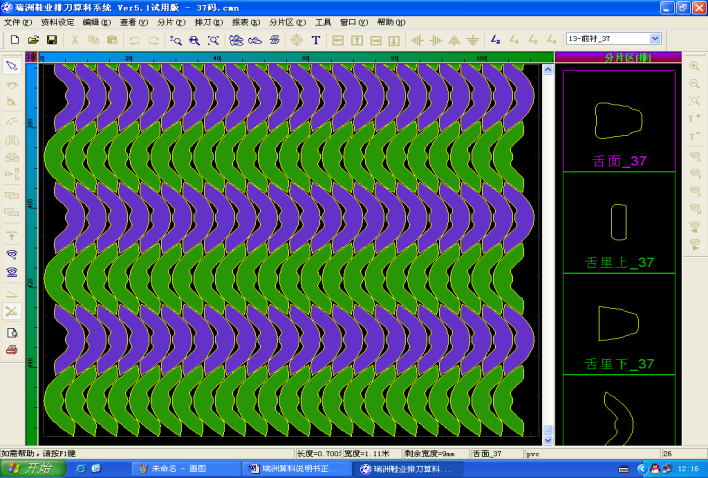Click the 分片区(排) panel header
708x478 pixels.
click(618, 57)
